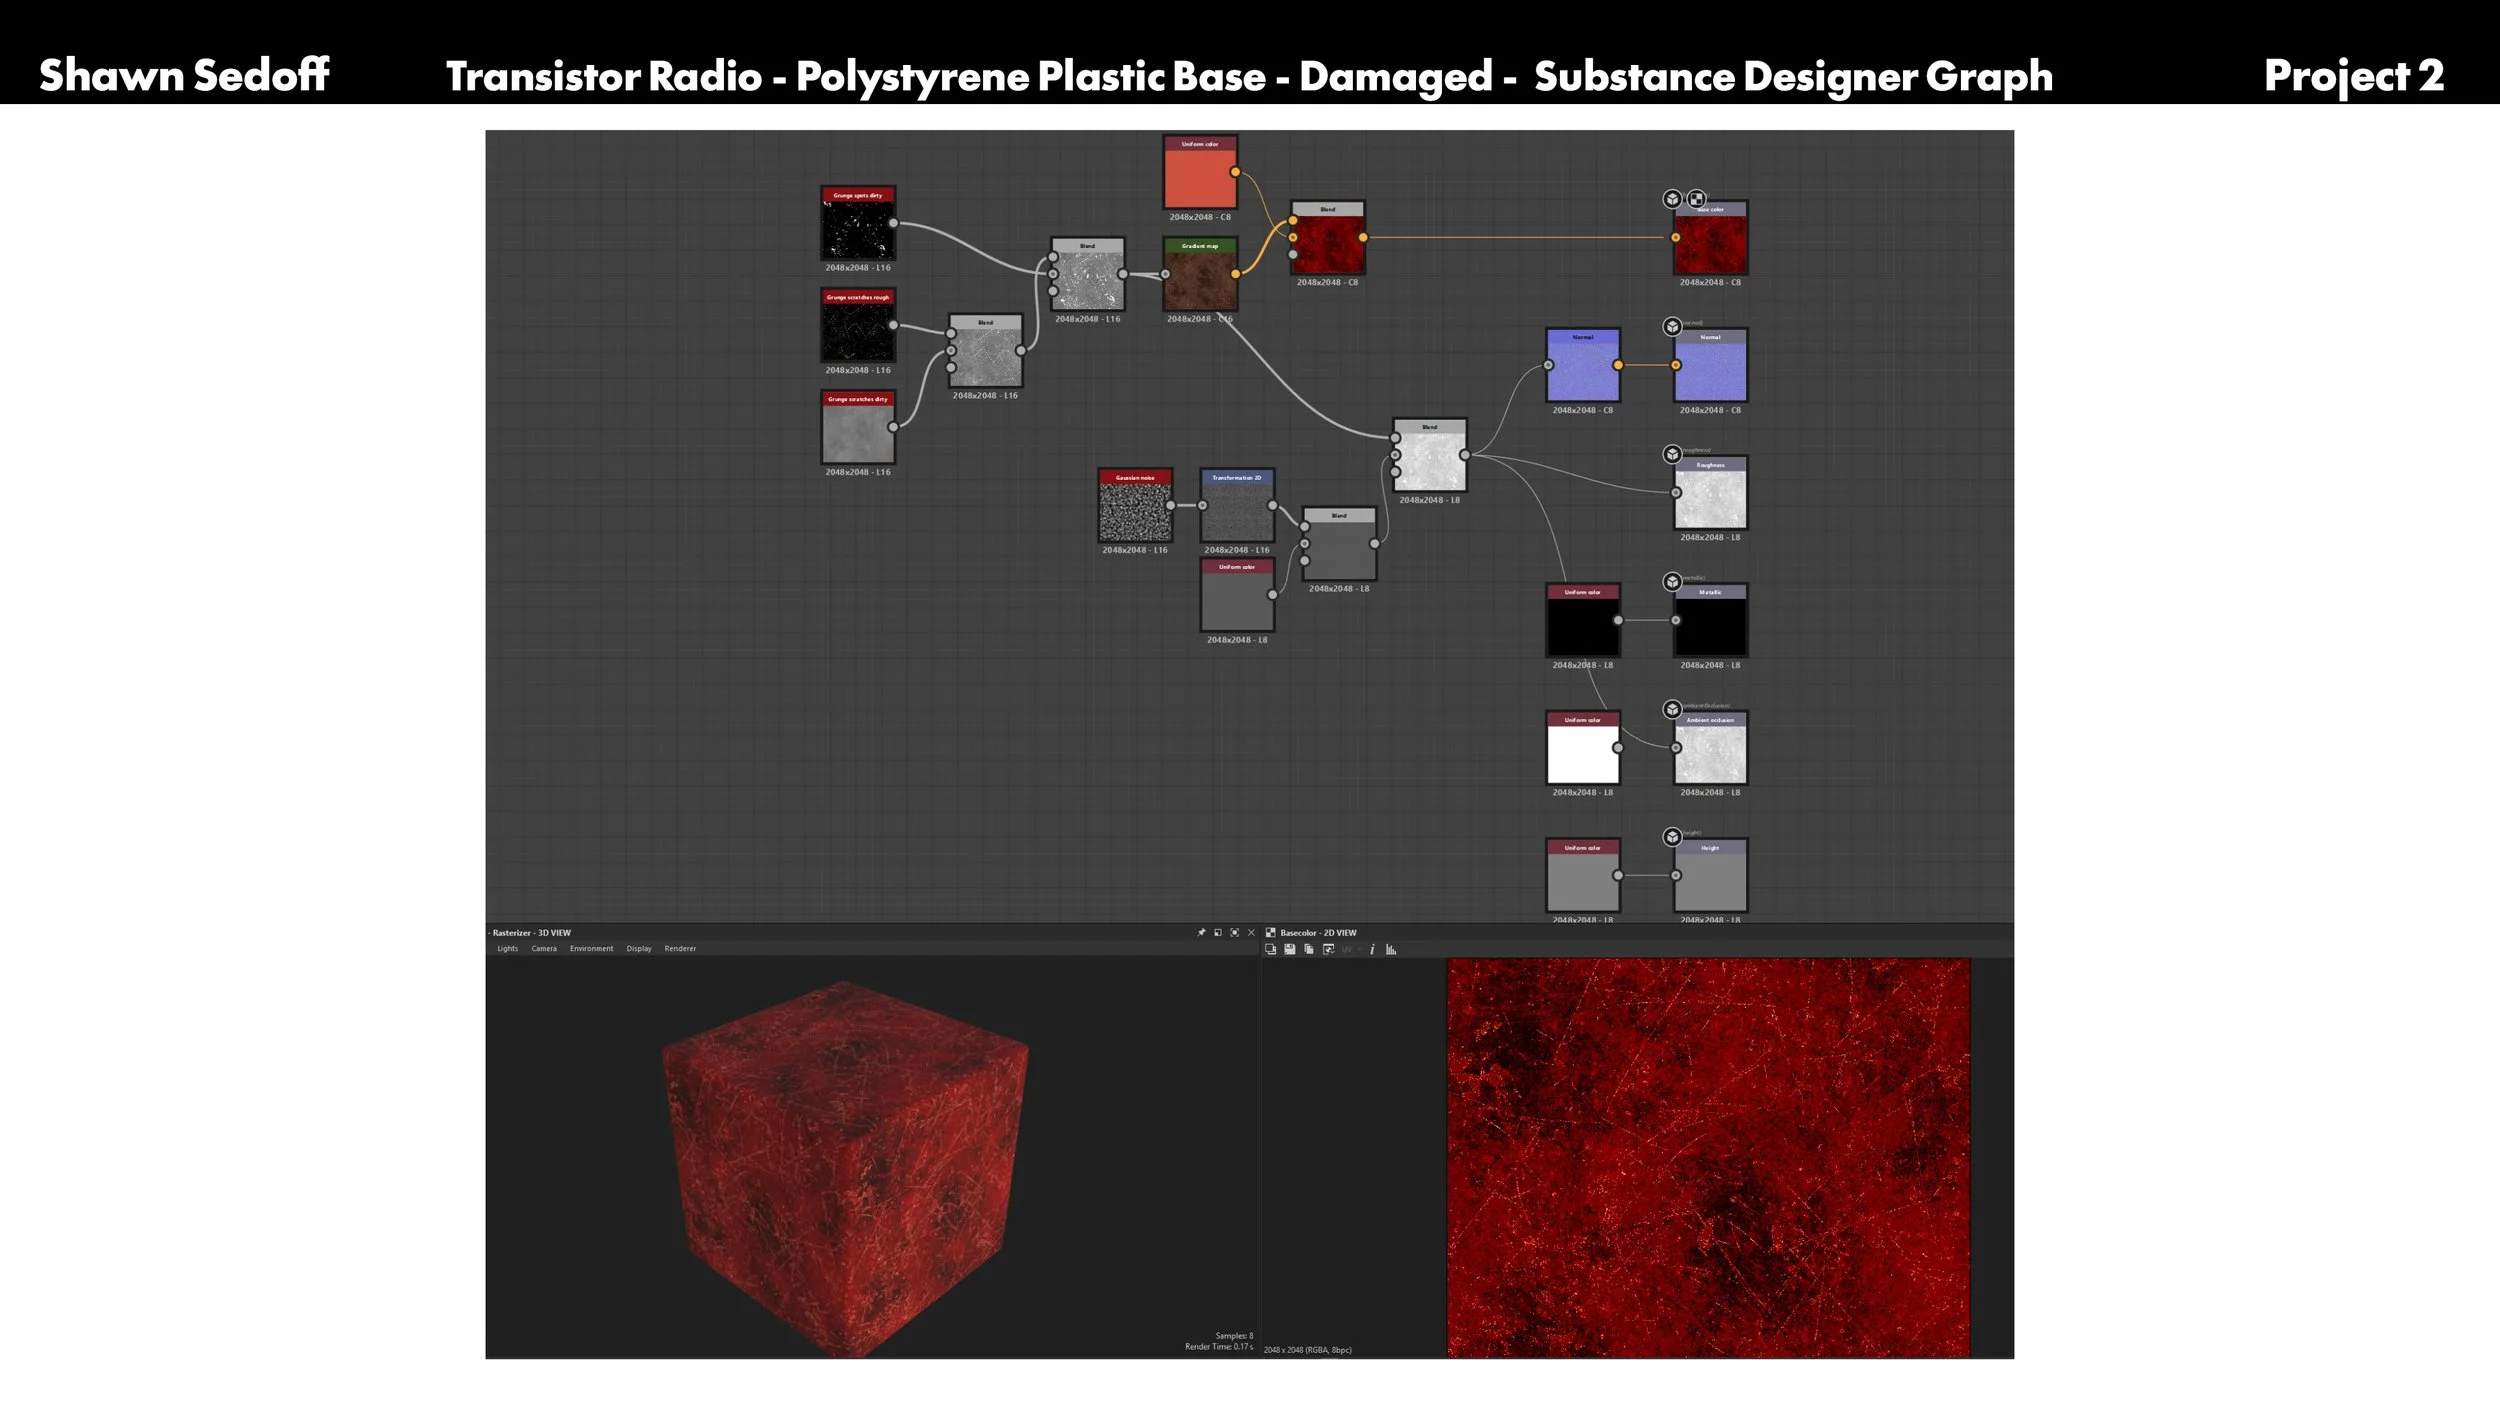The image size is (2500, 1406).
Task: Click the 'Samples: 8' text
Action: click(x=1234, y=1336)
